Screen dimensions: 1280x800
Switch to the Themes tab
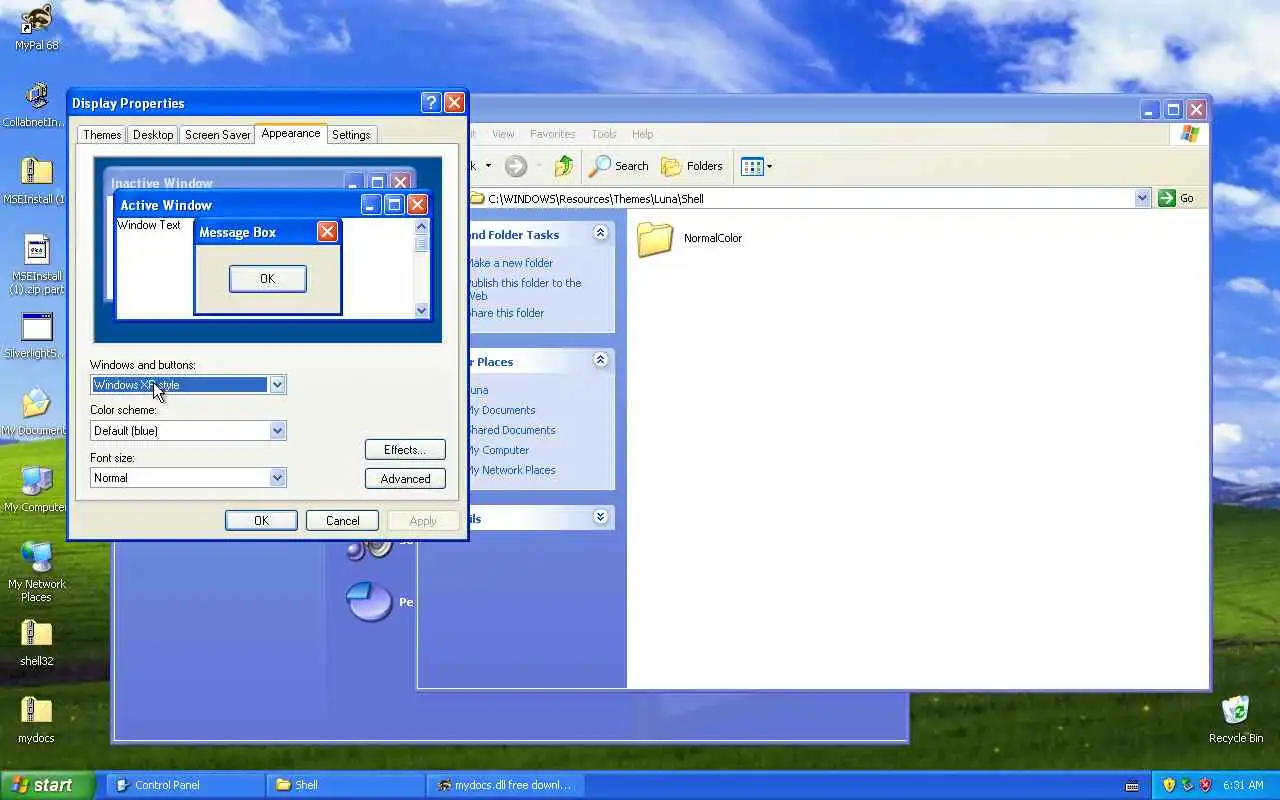(x=102, y=134)
